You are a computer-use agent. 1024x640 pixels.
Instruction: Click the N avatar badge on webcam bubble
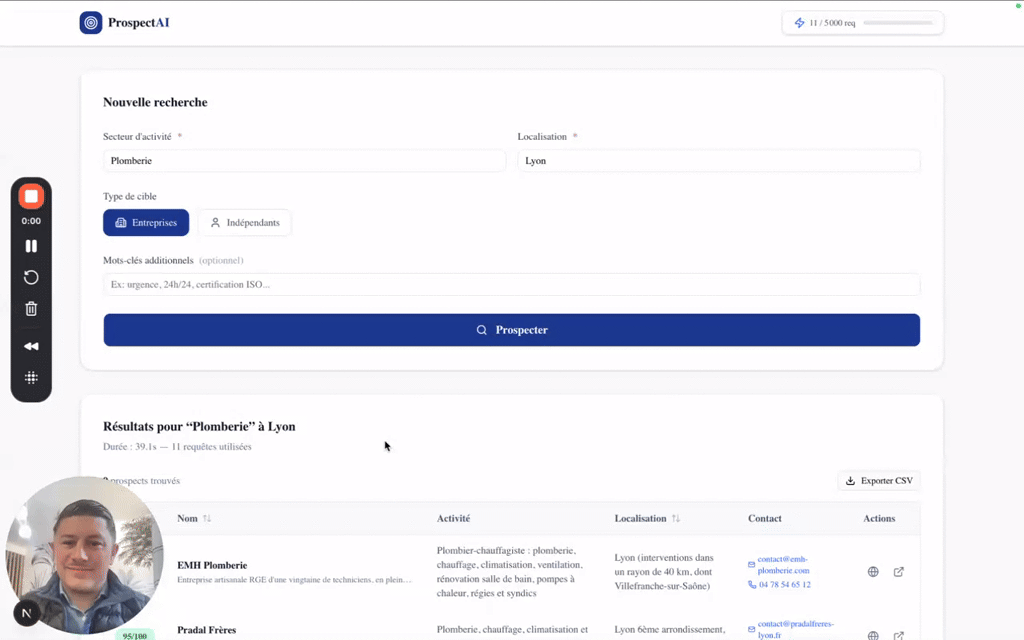click(x=27, y=613)
